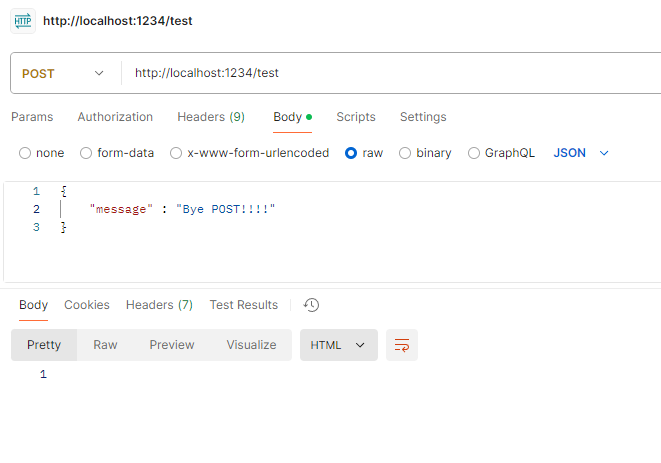Switch to the Raw response view
Image resolution: width=661 pixels, height=463 pixels.
[x=105, y=345]
